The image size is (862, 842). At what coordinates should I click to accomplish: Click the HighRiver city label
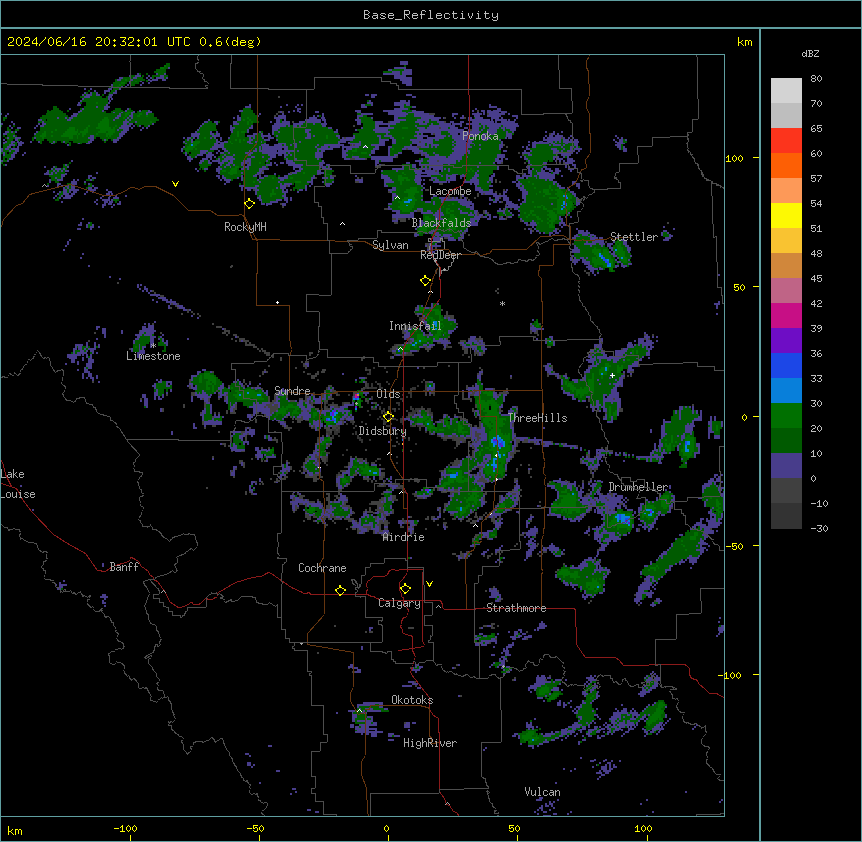[x=430, y=743]
